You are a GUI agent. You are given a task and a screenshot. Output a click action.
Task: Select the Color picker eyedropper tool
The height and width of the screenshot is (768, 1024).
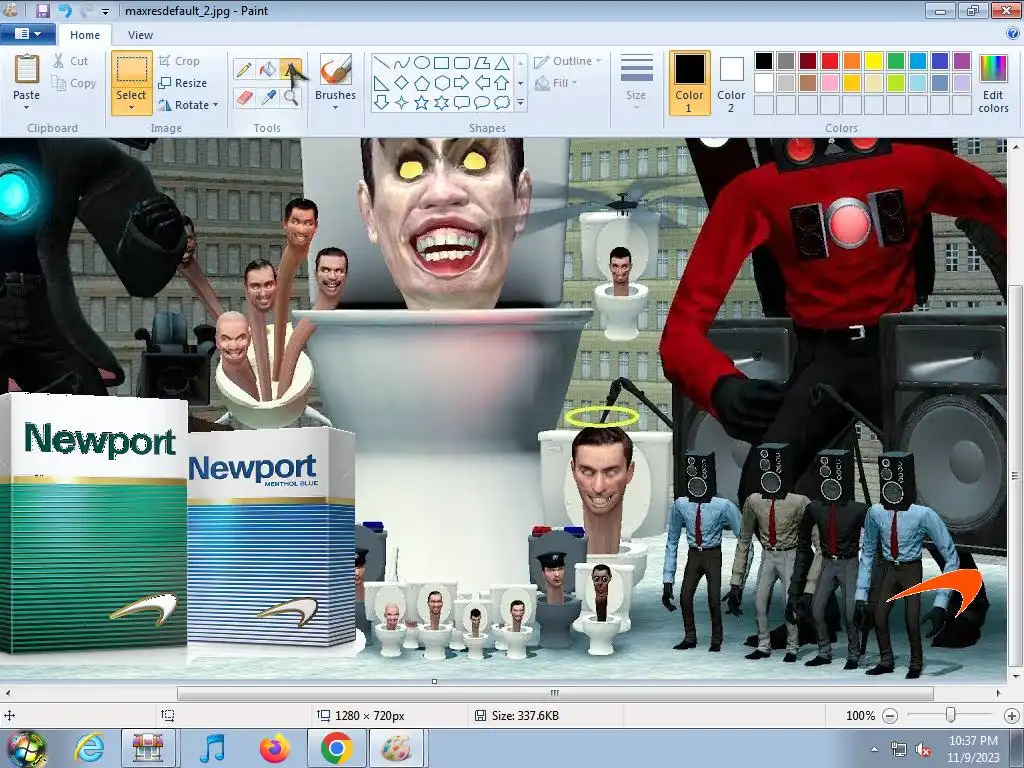point(268,98)
